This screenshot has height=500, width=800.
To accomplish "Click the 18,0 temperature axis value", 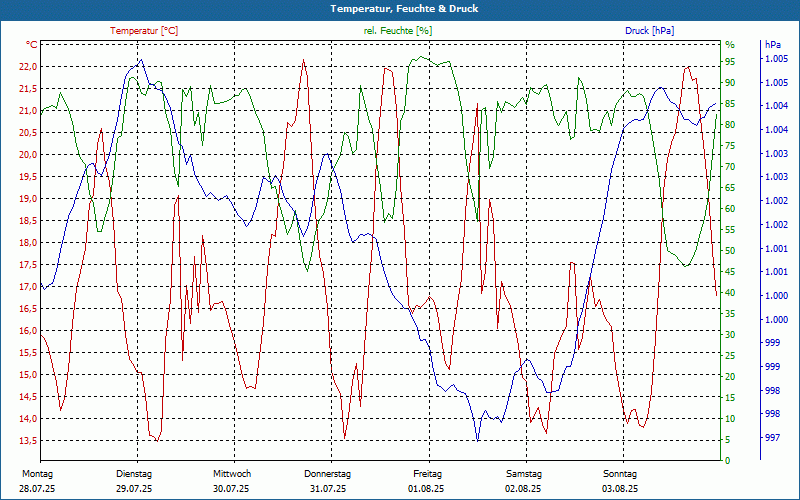I will [28, 243].
